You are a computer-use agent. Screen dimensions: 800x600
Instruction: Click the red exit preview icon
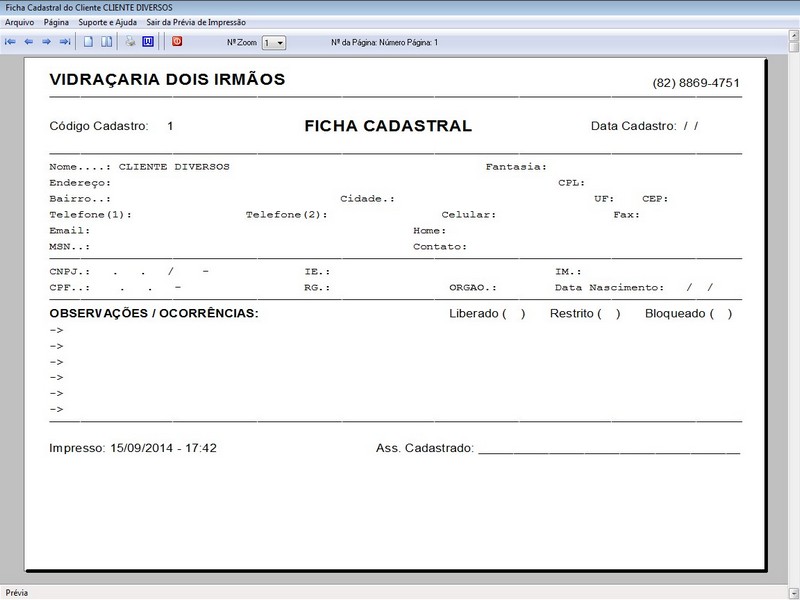pyautogui.click(x=177, y=42)
